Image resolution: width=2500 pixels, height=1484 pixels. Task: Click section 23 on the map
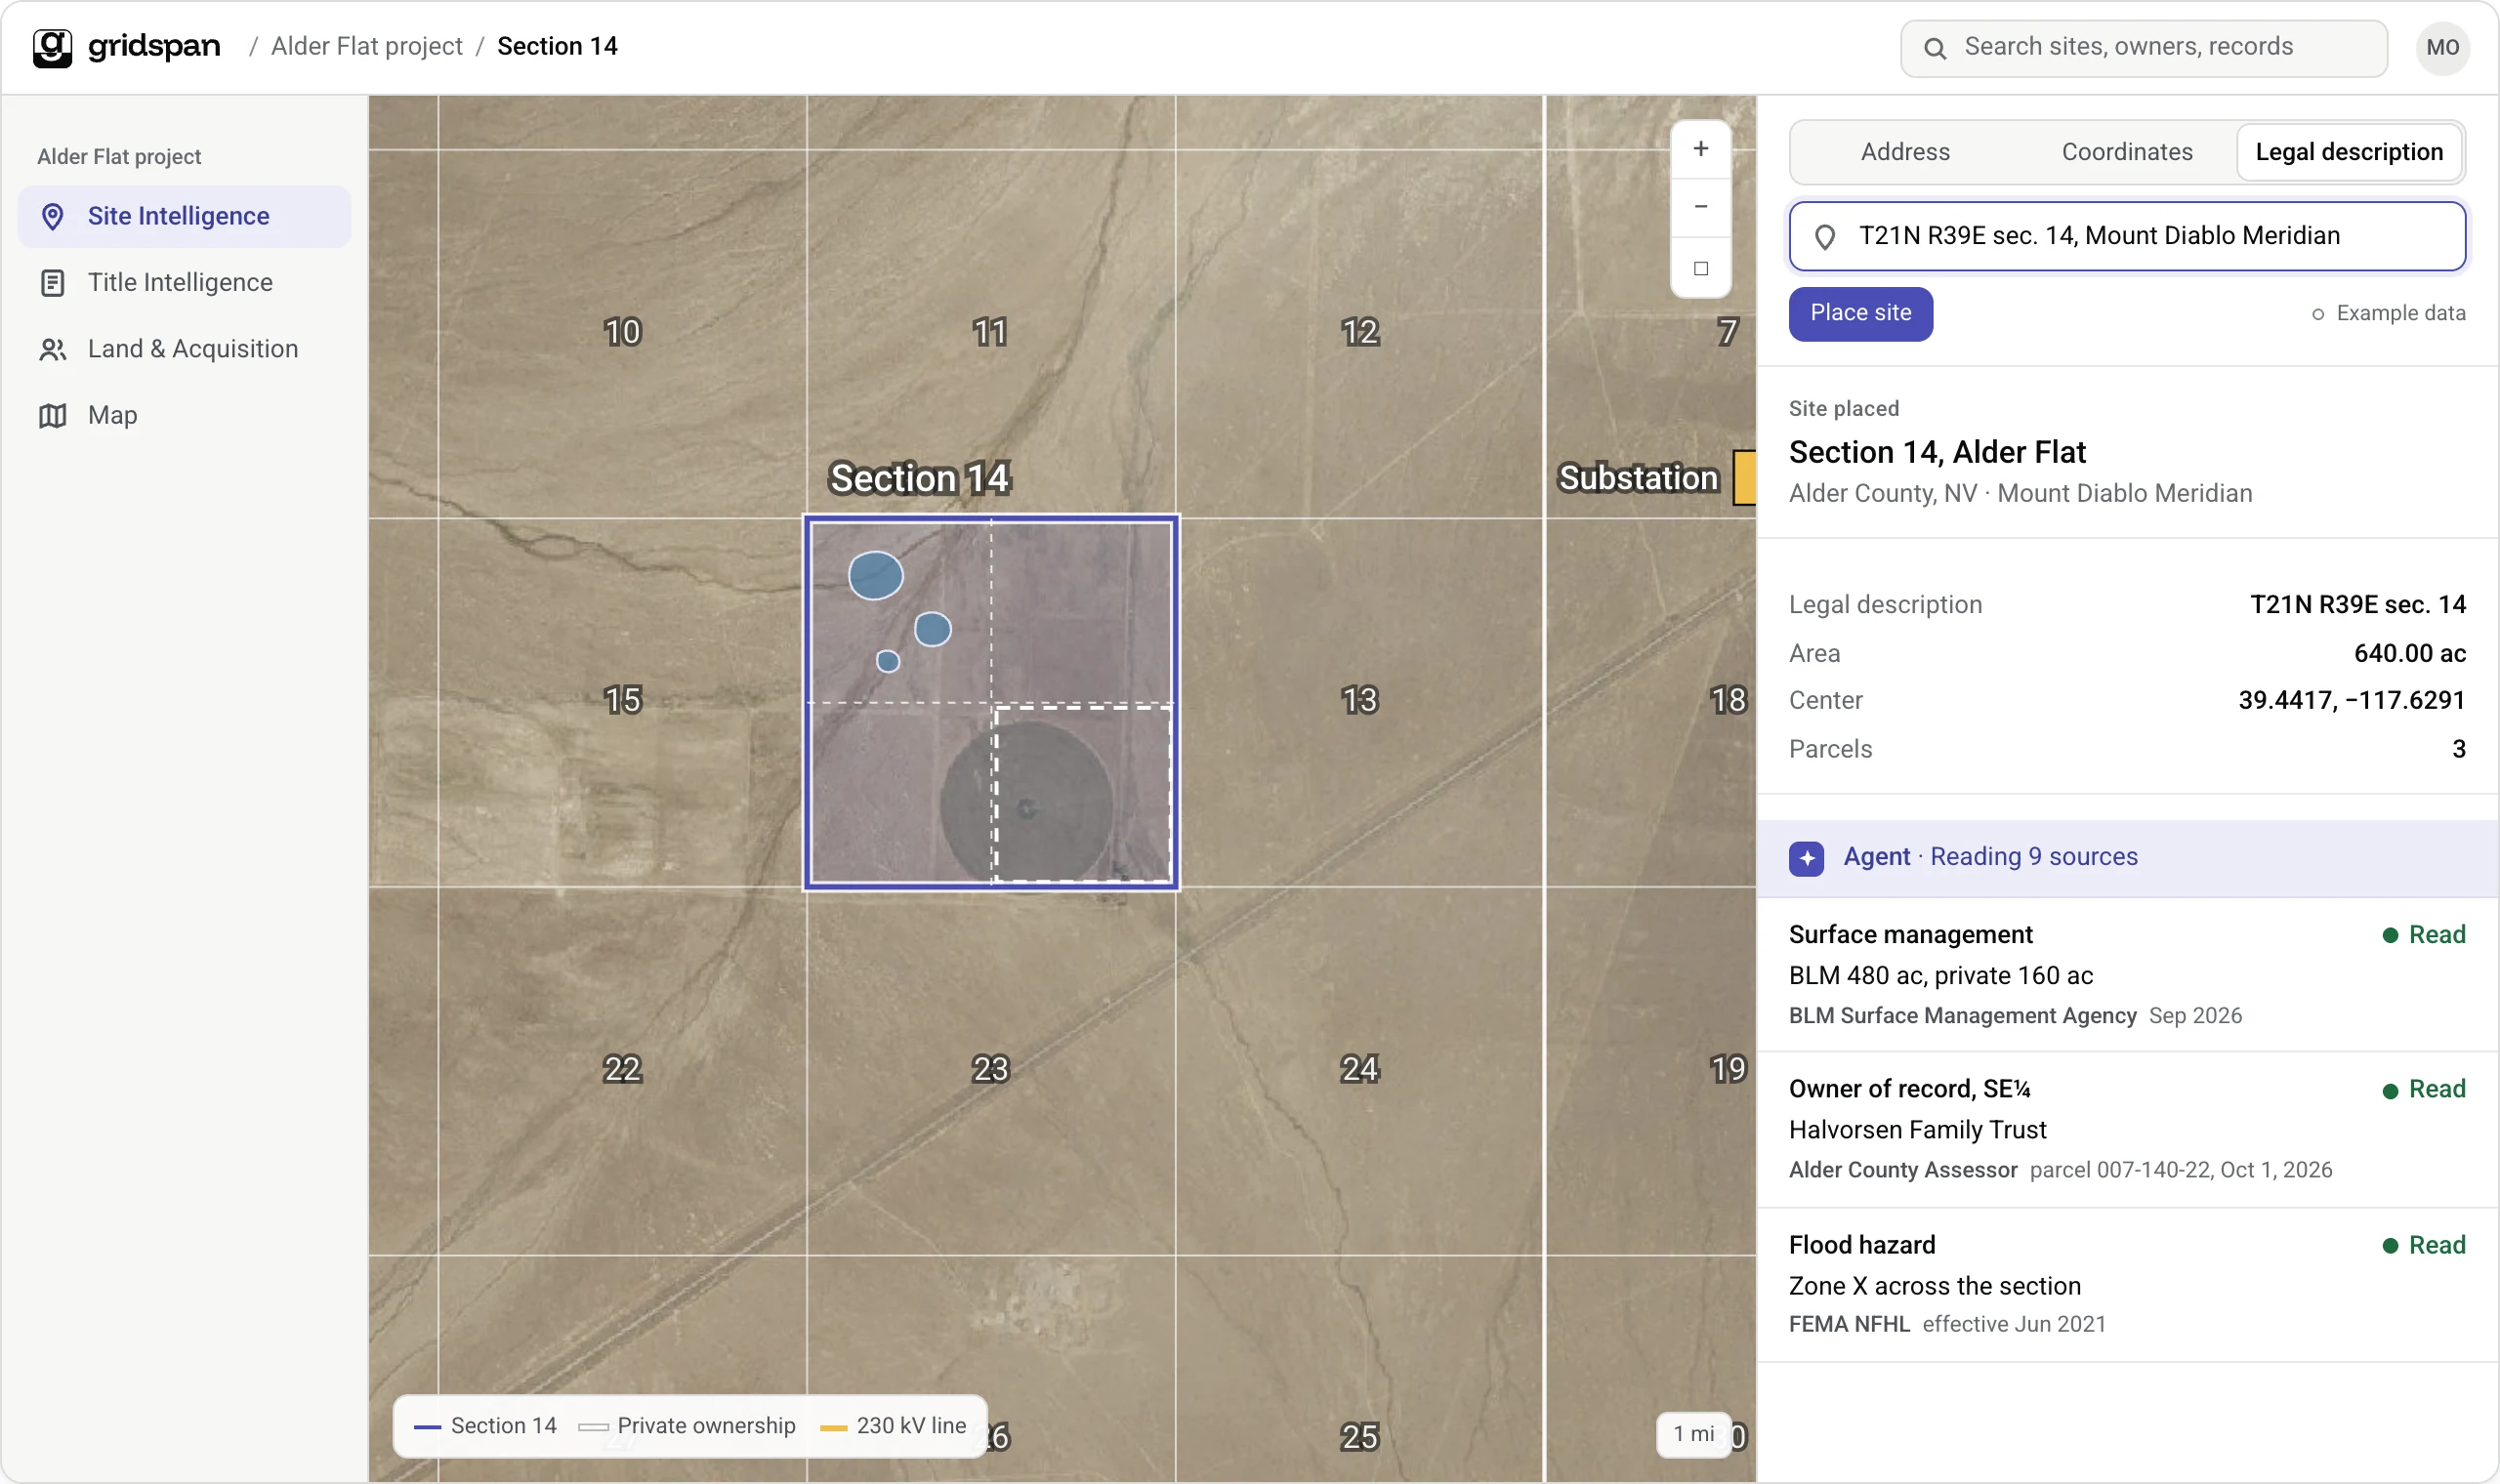coord(990,1070)
